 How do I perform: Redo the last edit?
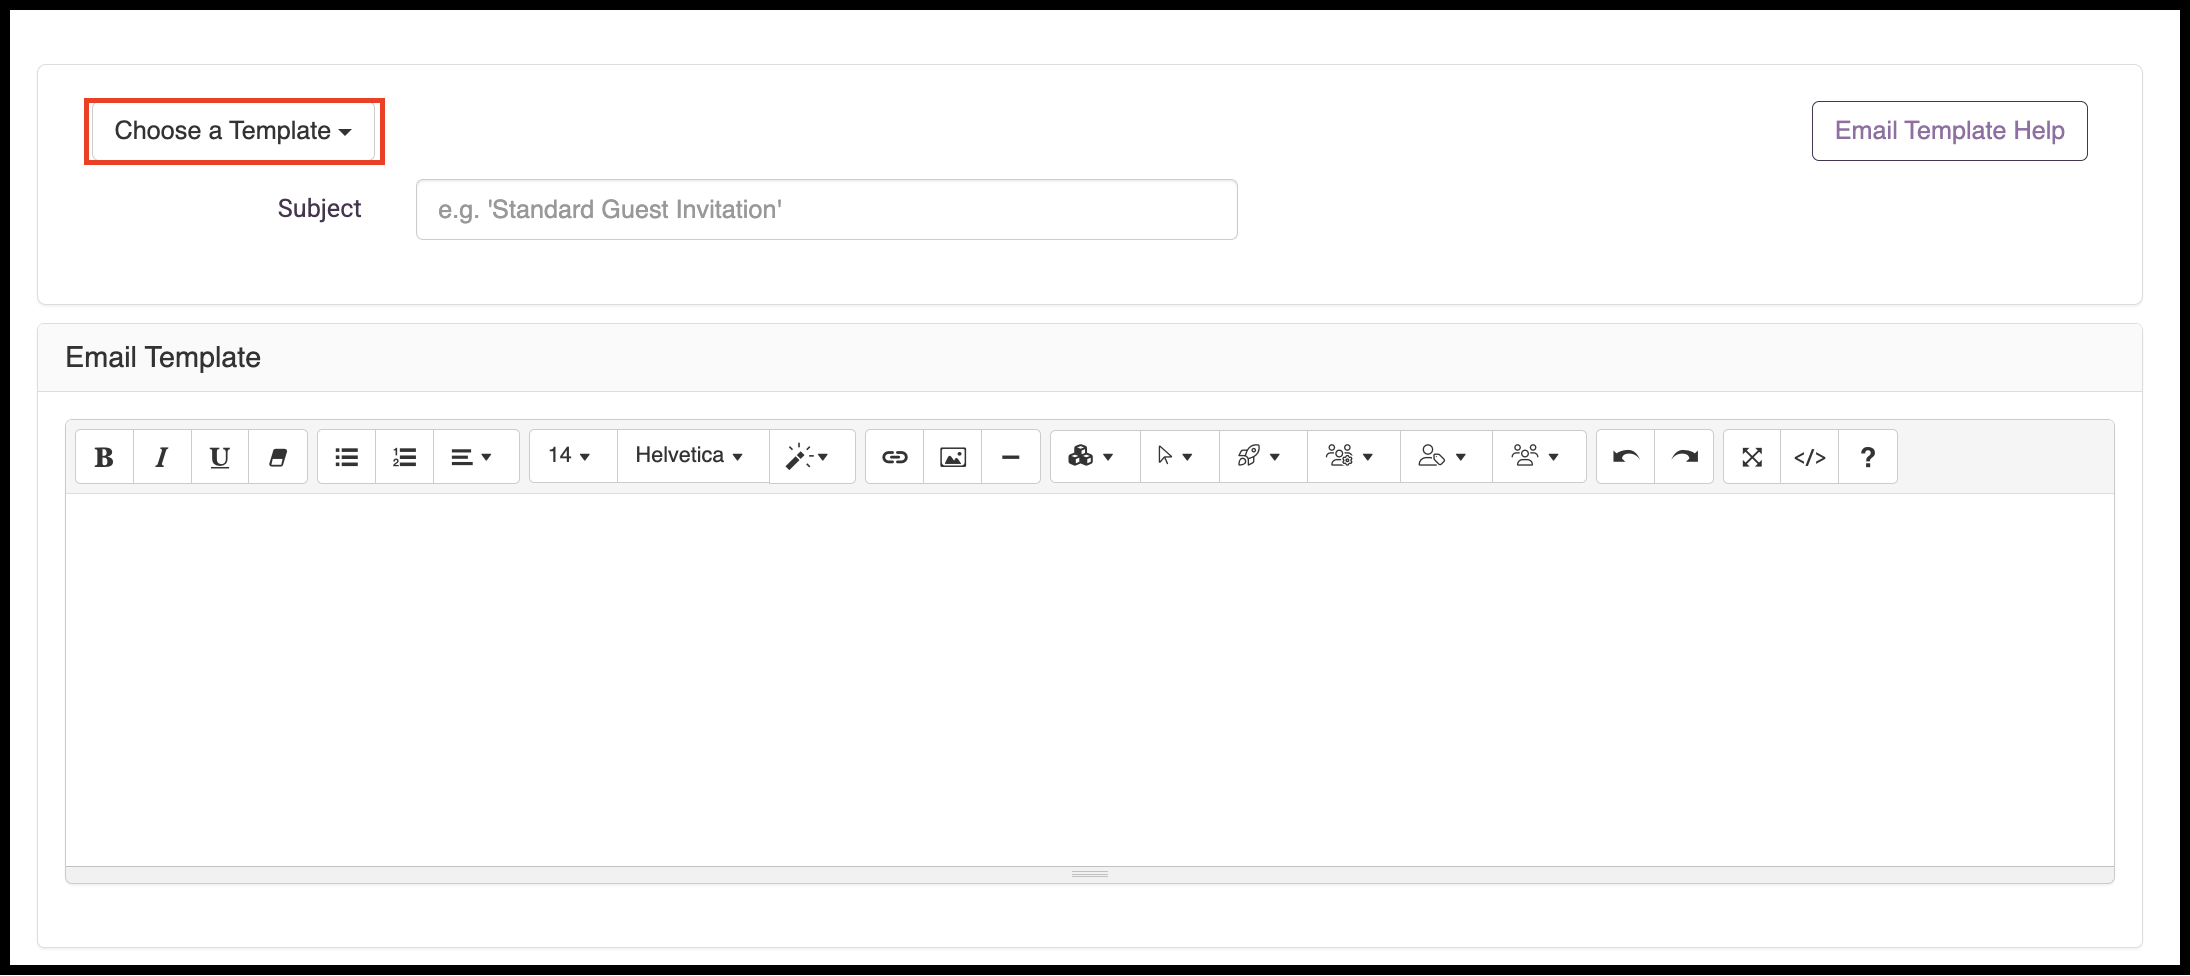pyautogui.click(x=1684, y=457)
